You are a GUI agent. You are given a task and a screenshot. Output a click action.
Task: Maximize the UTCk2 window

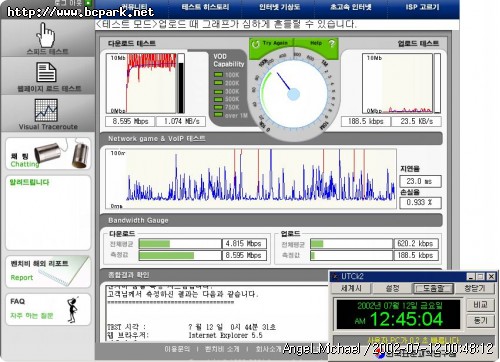point(480,276)
